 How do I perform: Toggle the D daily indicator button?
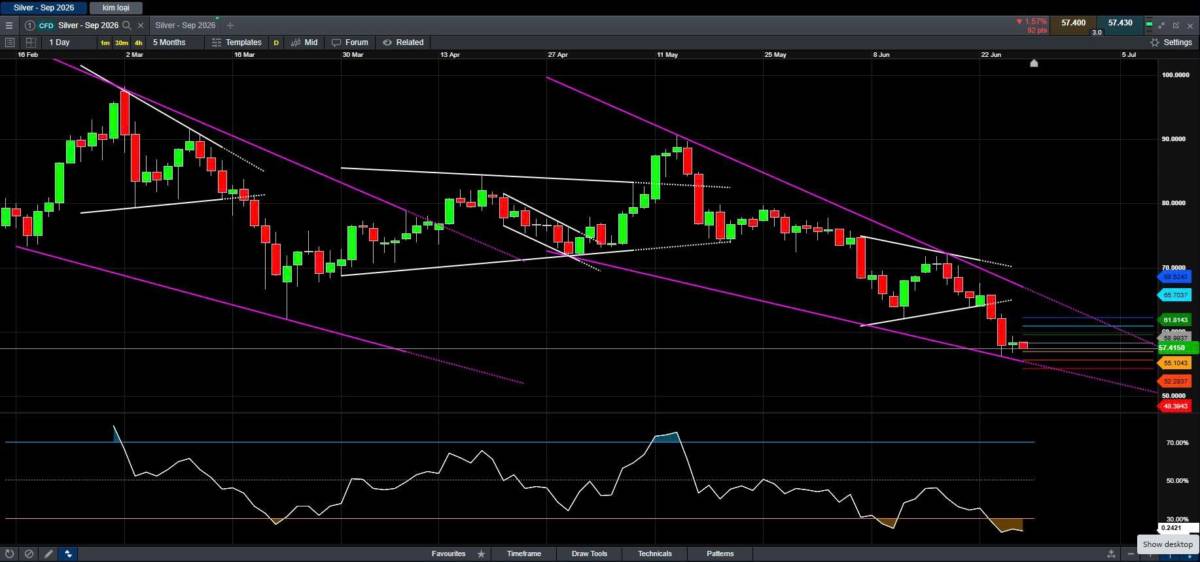276,42
